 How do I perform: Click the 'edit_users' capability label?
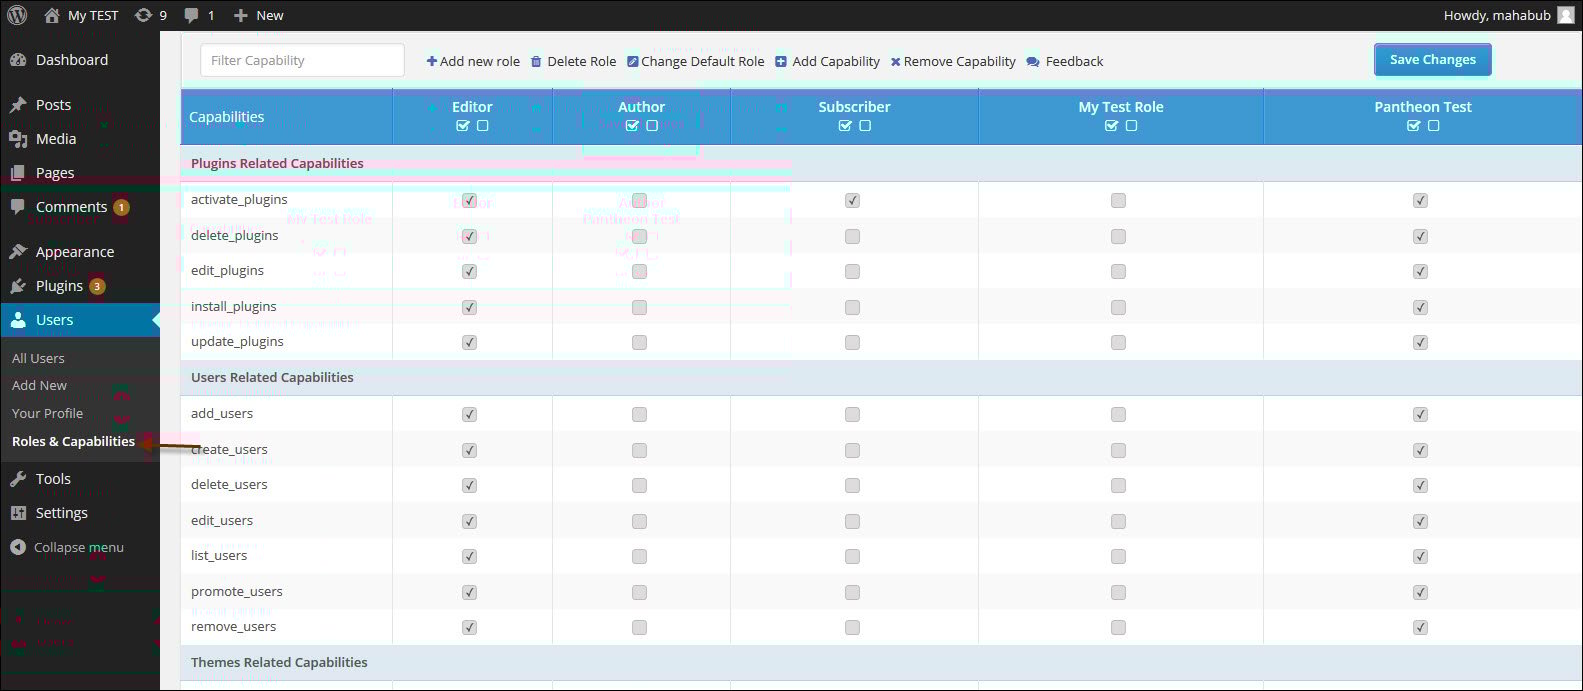[222, 521]
